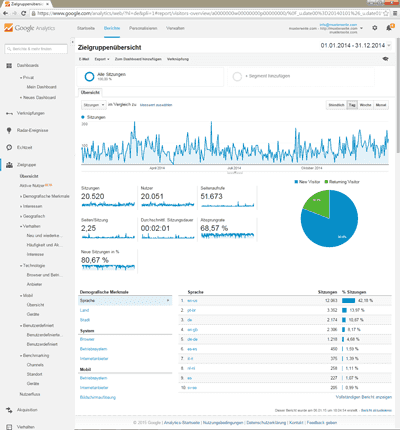Click Zum Dashboard hinzufügen

(x=138, y=59)
